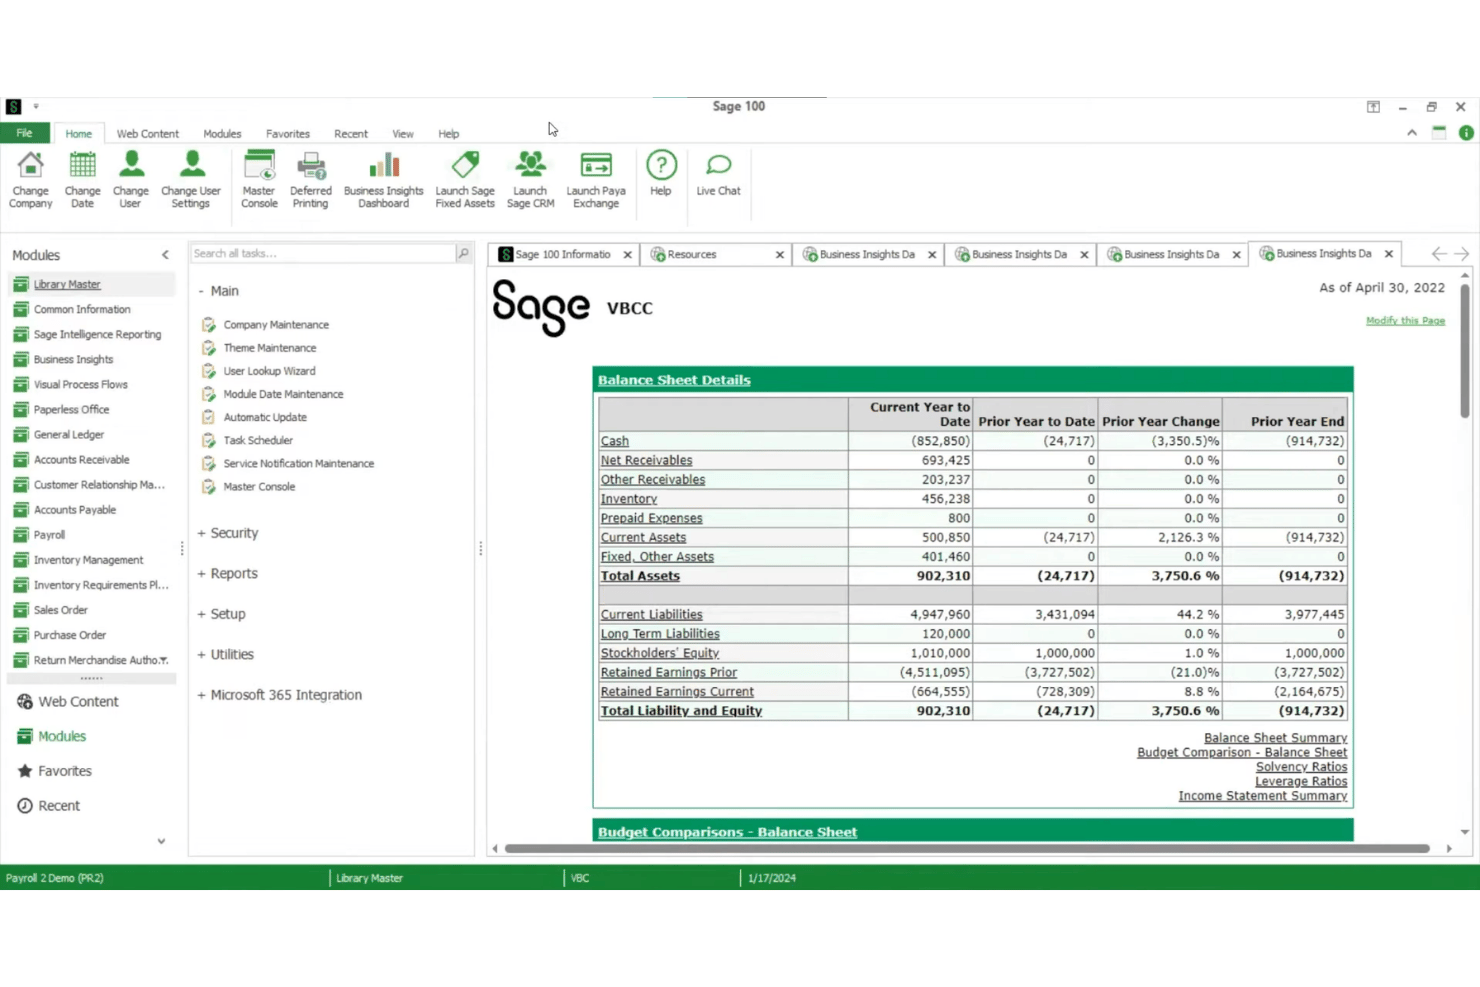The width and height of the screenshot is (1480, 987).
Task: Open the Modules ribbon tab
Action: (x=222, y=134)
